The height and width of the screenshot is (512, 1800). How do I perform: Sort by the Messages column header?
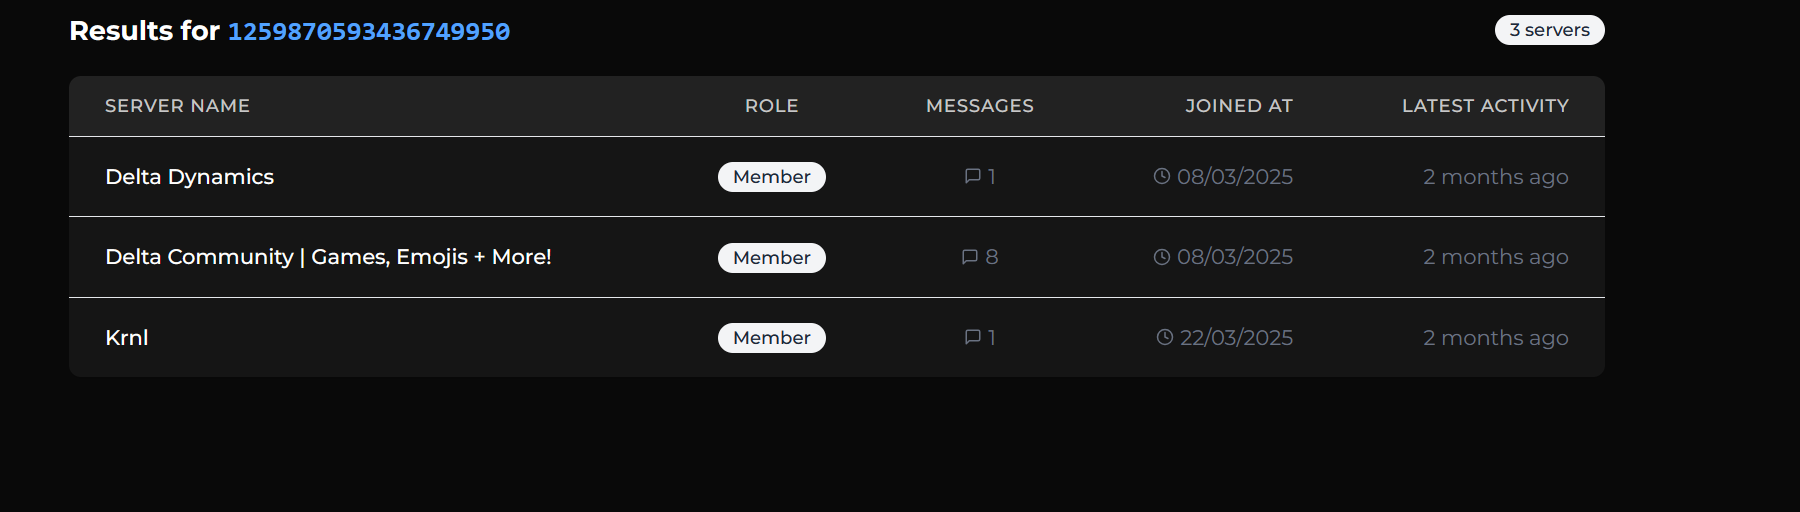(x=979, y=106)
